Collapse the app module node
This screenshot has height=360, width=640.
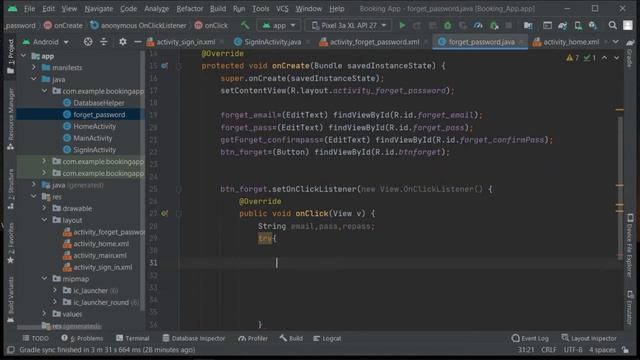tap(23, 56)
